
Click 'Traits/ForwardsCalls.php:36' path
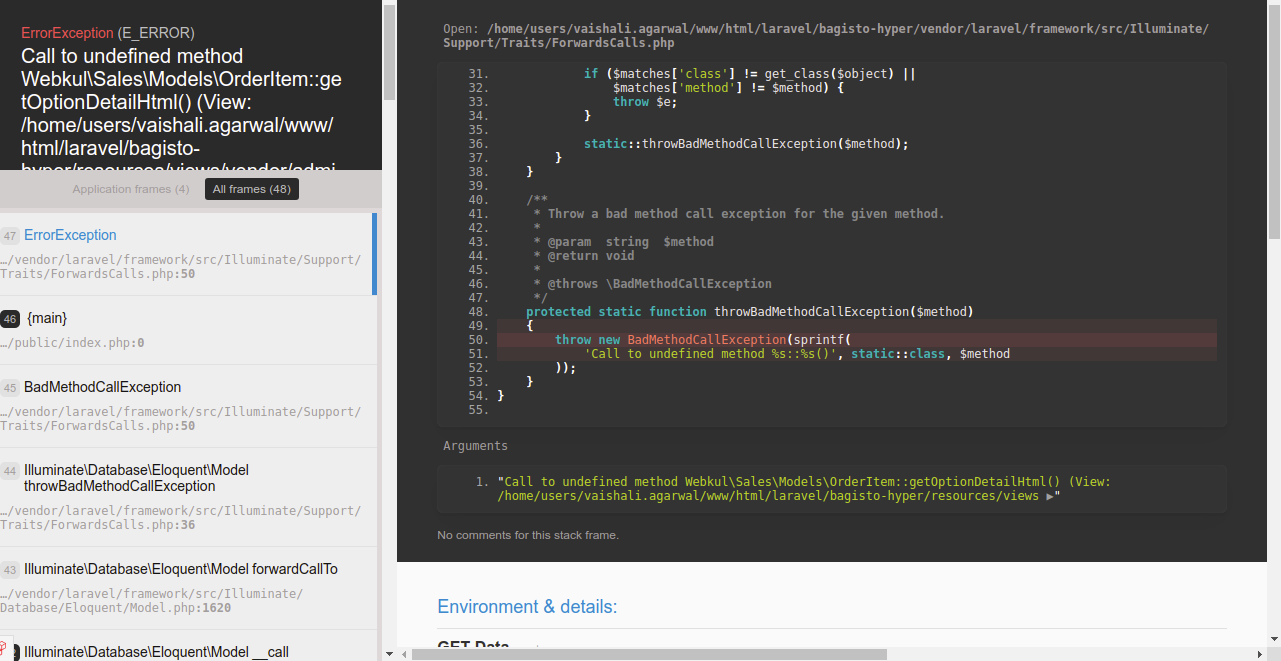point(97,525)
